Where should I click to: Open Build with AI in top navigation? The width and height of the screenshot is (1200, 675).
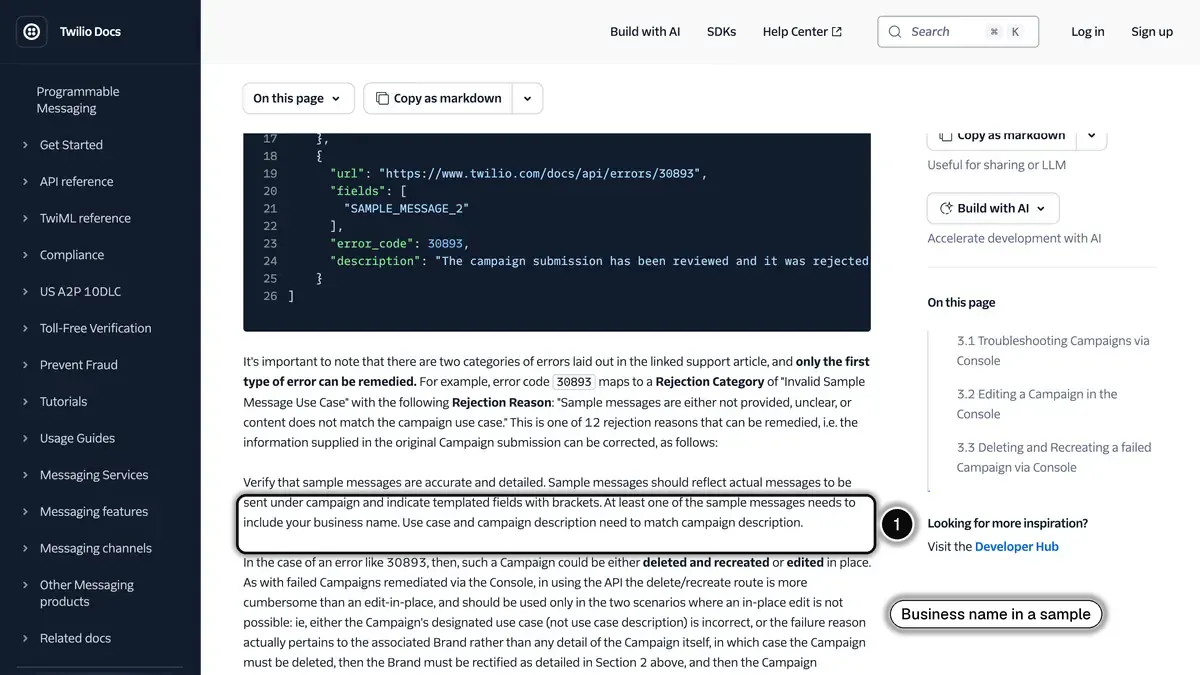coord(645,32)
